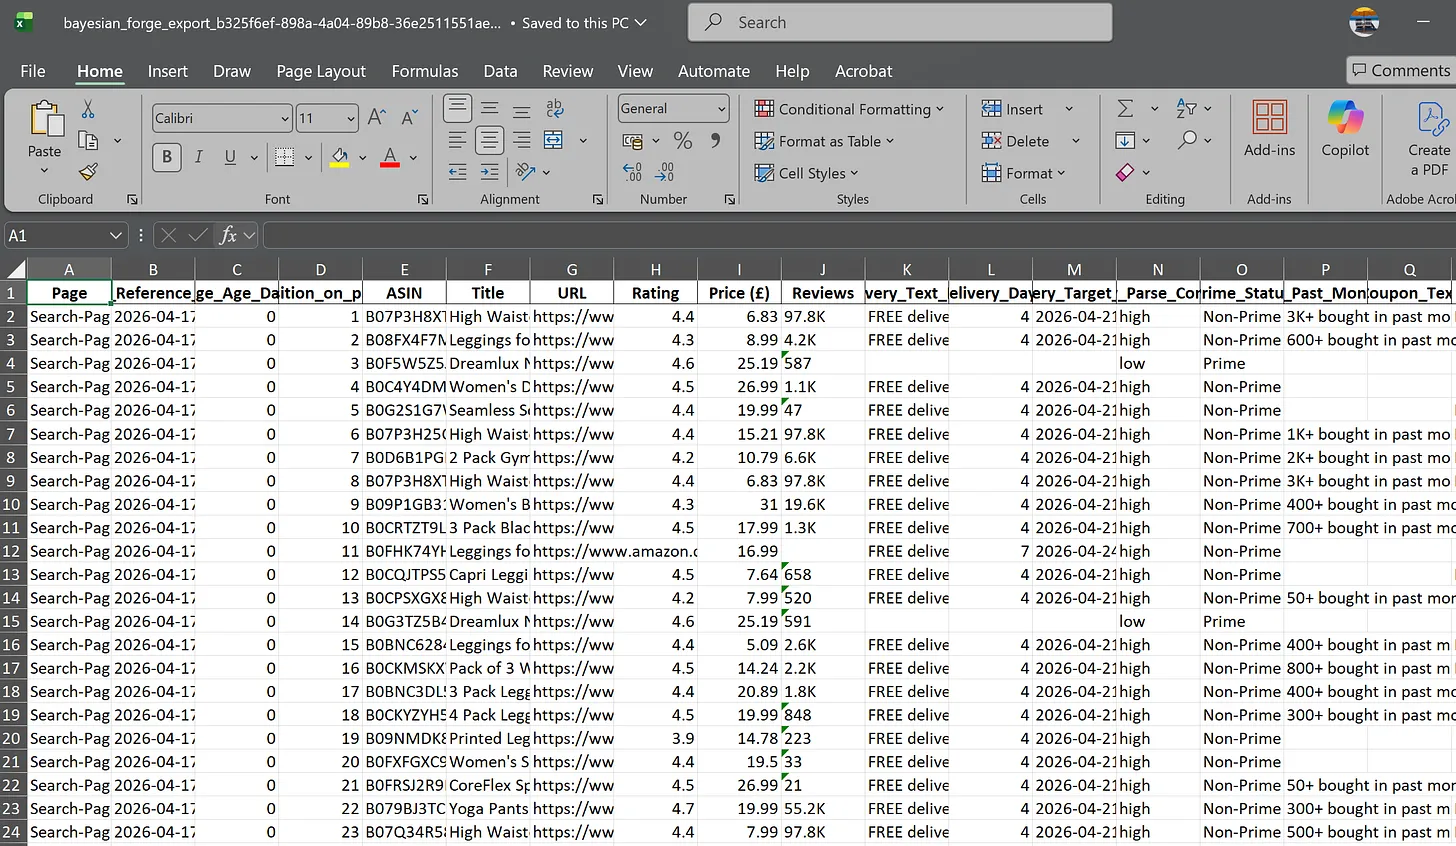Open Copilot from the ribbon
The width and height of the screenshot is (1456, 846).
tap(1345, 129)
